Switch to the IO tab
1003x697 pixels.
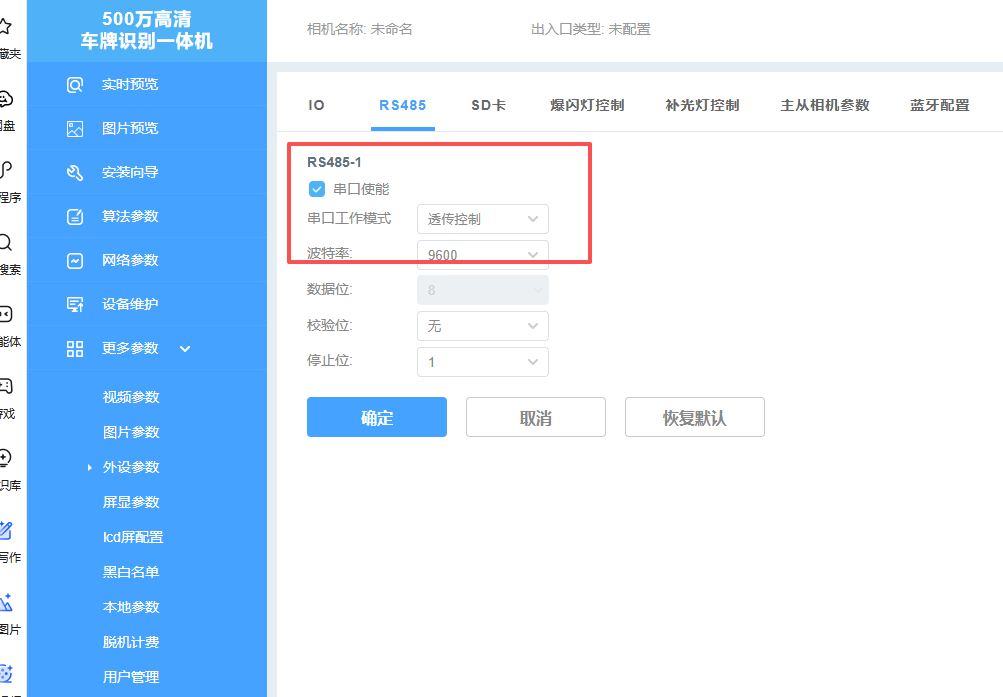coord(317,106)
